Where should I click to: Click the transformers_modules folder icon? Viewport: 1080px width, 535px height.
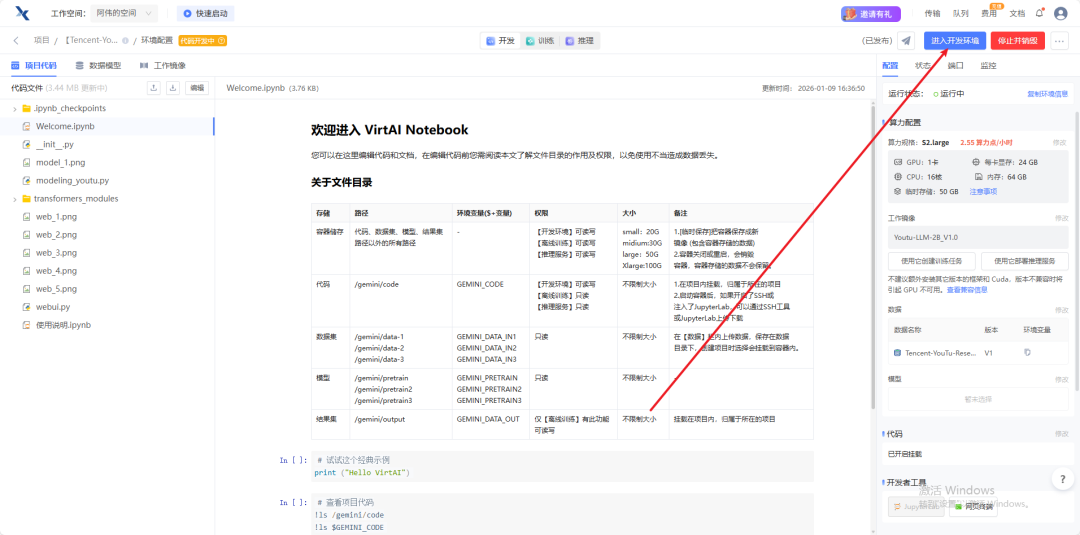click(x=26, y=198)
